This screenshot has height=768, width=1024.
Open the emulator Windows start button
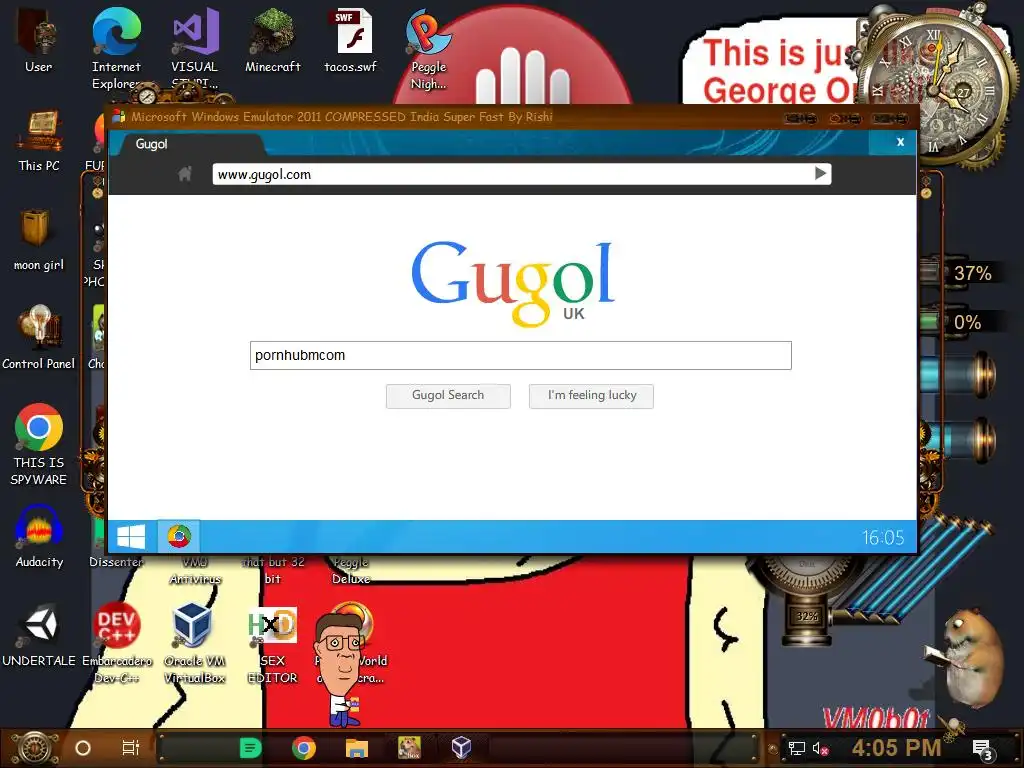[131, 537]
